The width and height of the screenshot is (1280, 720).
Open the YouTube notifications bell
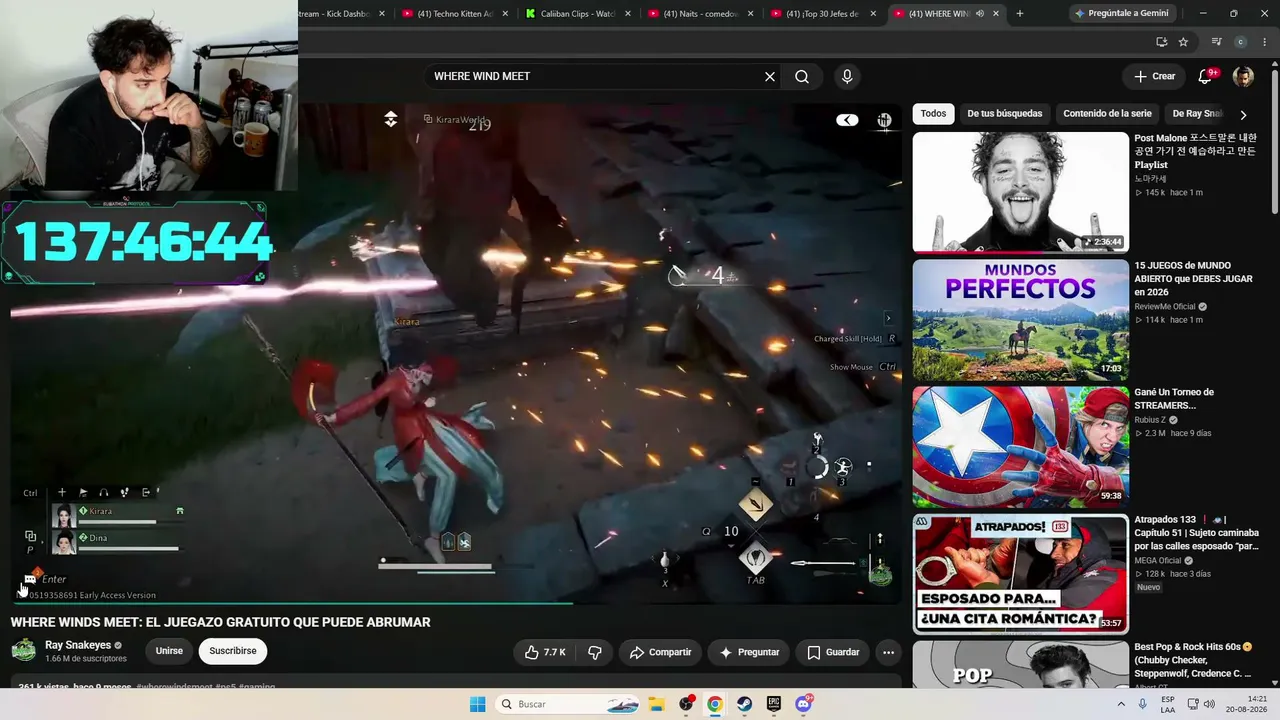1206,77
